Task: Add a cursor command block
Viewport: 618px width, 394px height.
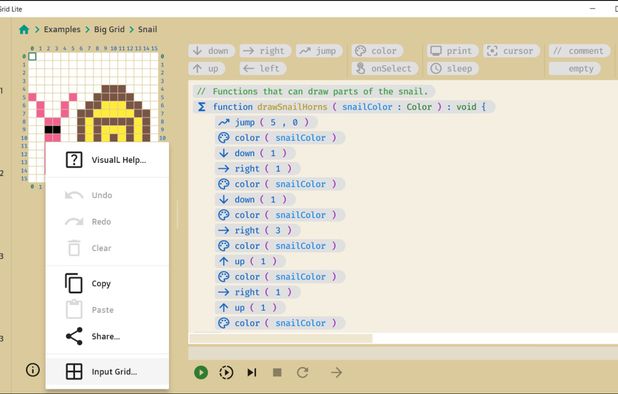Action: point(511,51)
